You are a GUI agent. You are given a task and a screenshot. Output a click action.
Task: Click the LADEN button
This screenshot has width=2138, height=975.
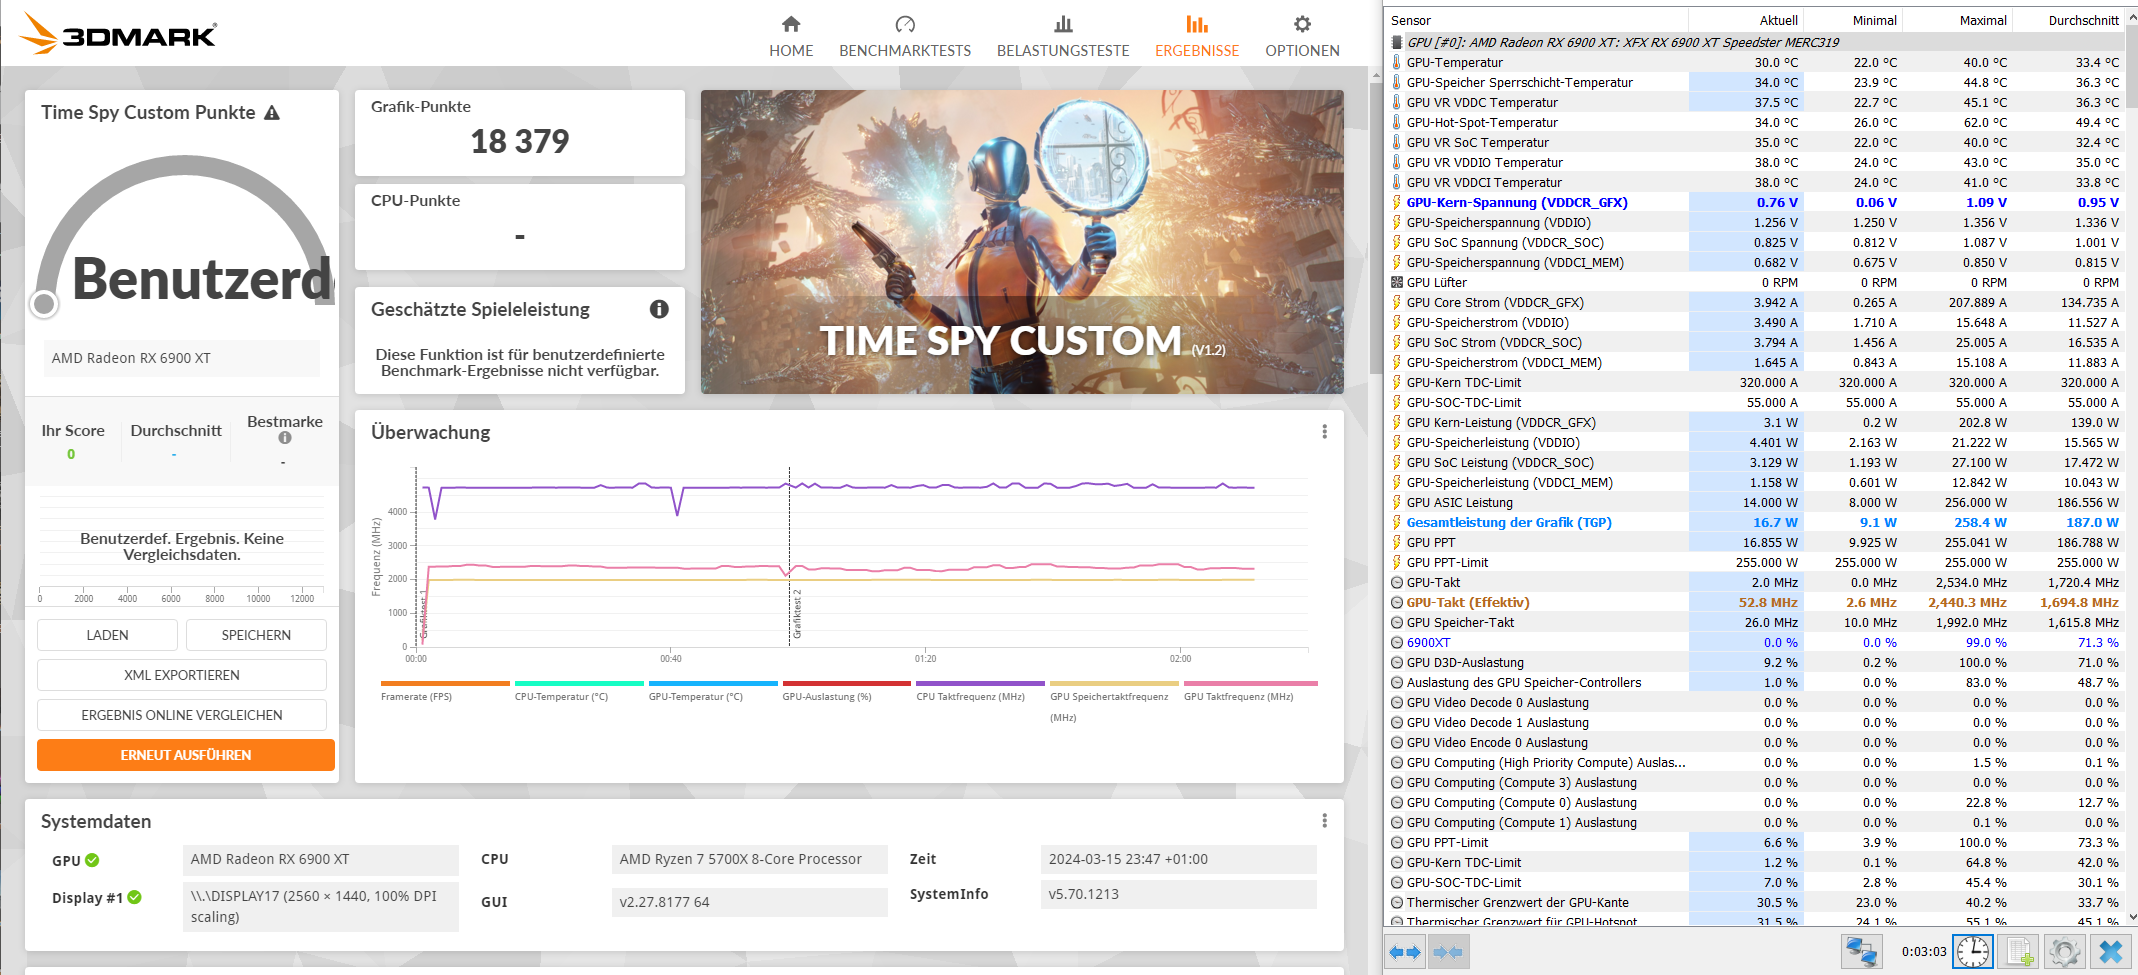pyautogui.click(x=107, y=635)
